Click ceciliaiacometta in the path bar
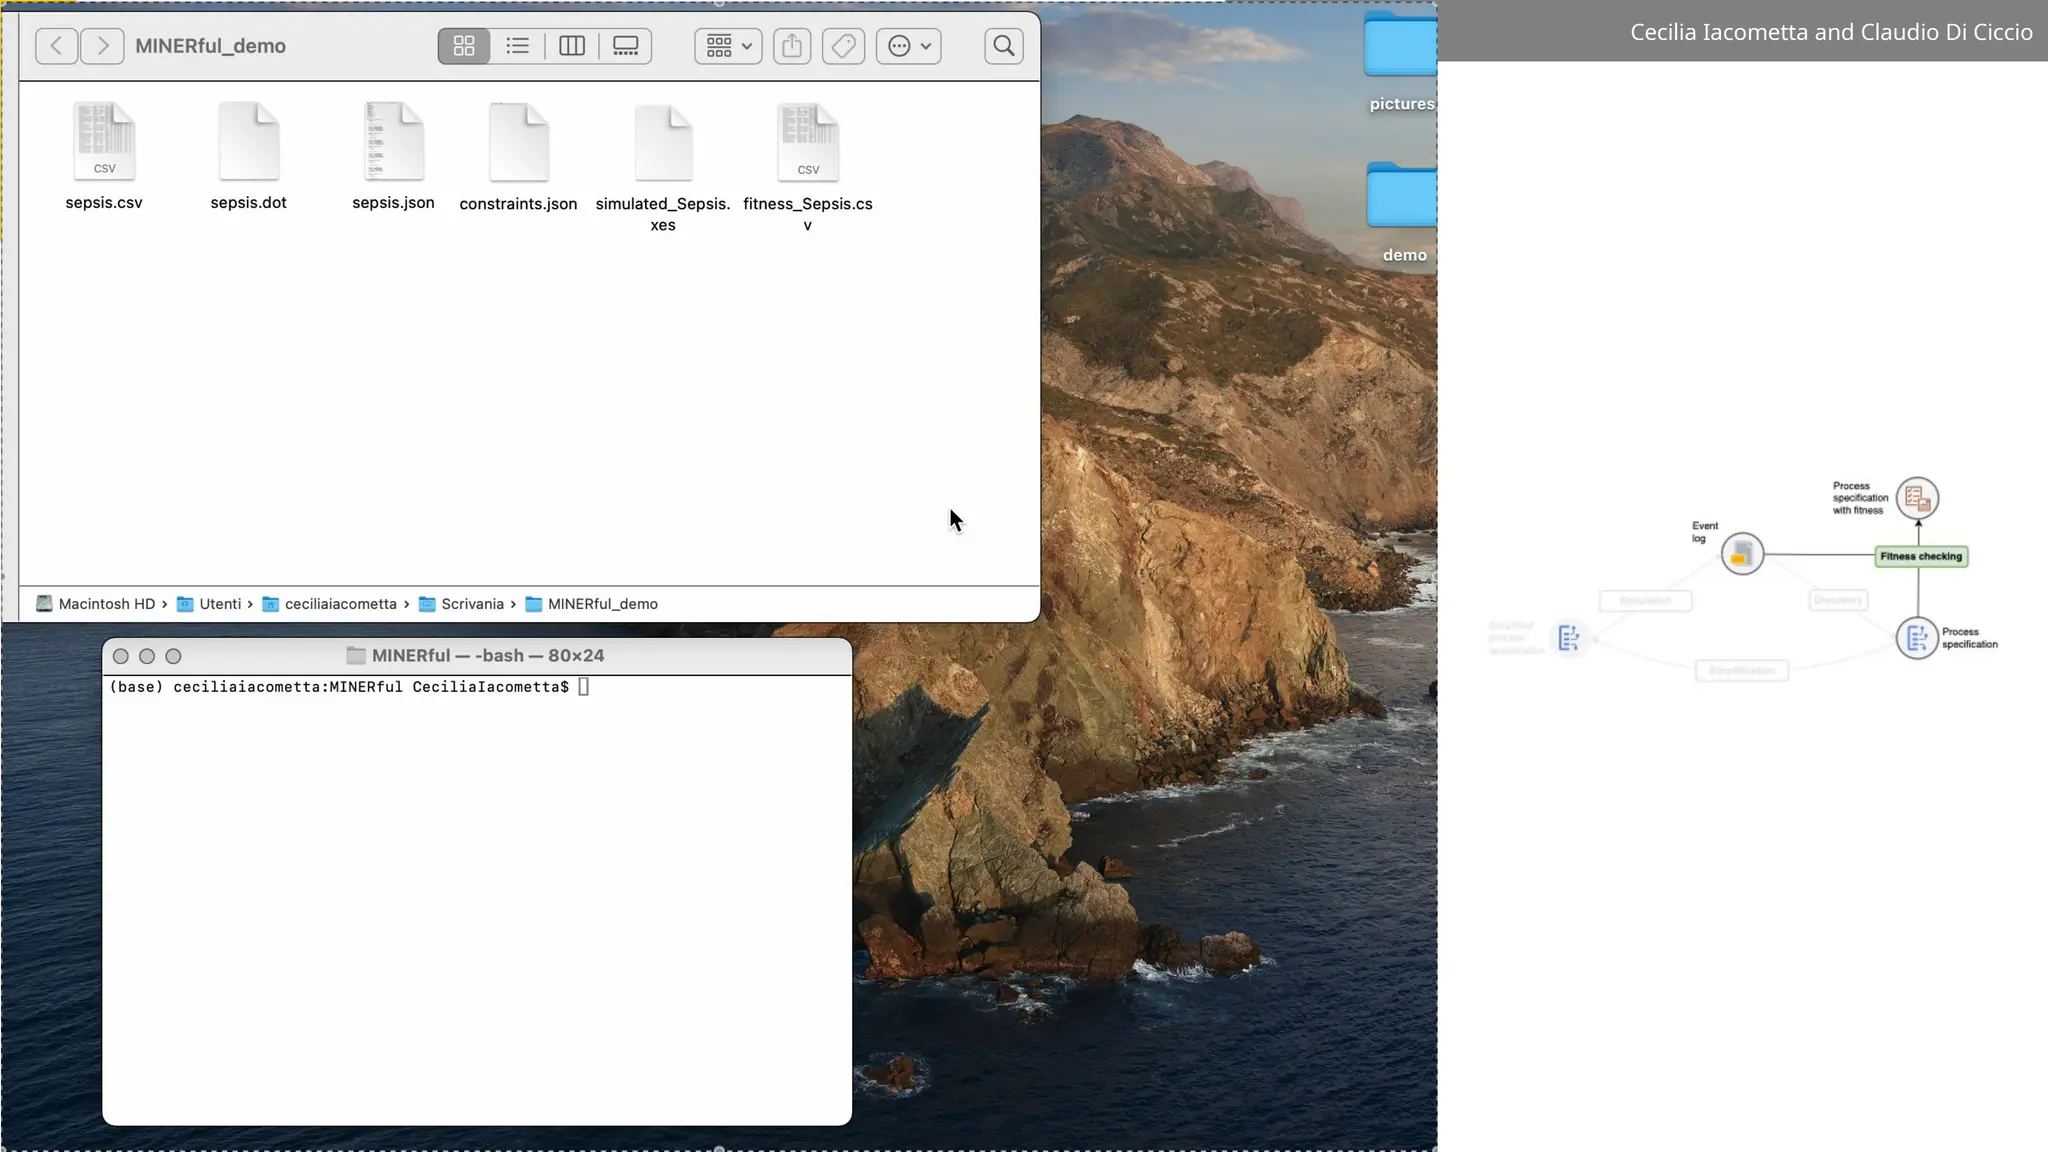The width and height of the screenshot is (2048, 1152). (x=340, y=604)
